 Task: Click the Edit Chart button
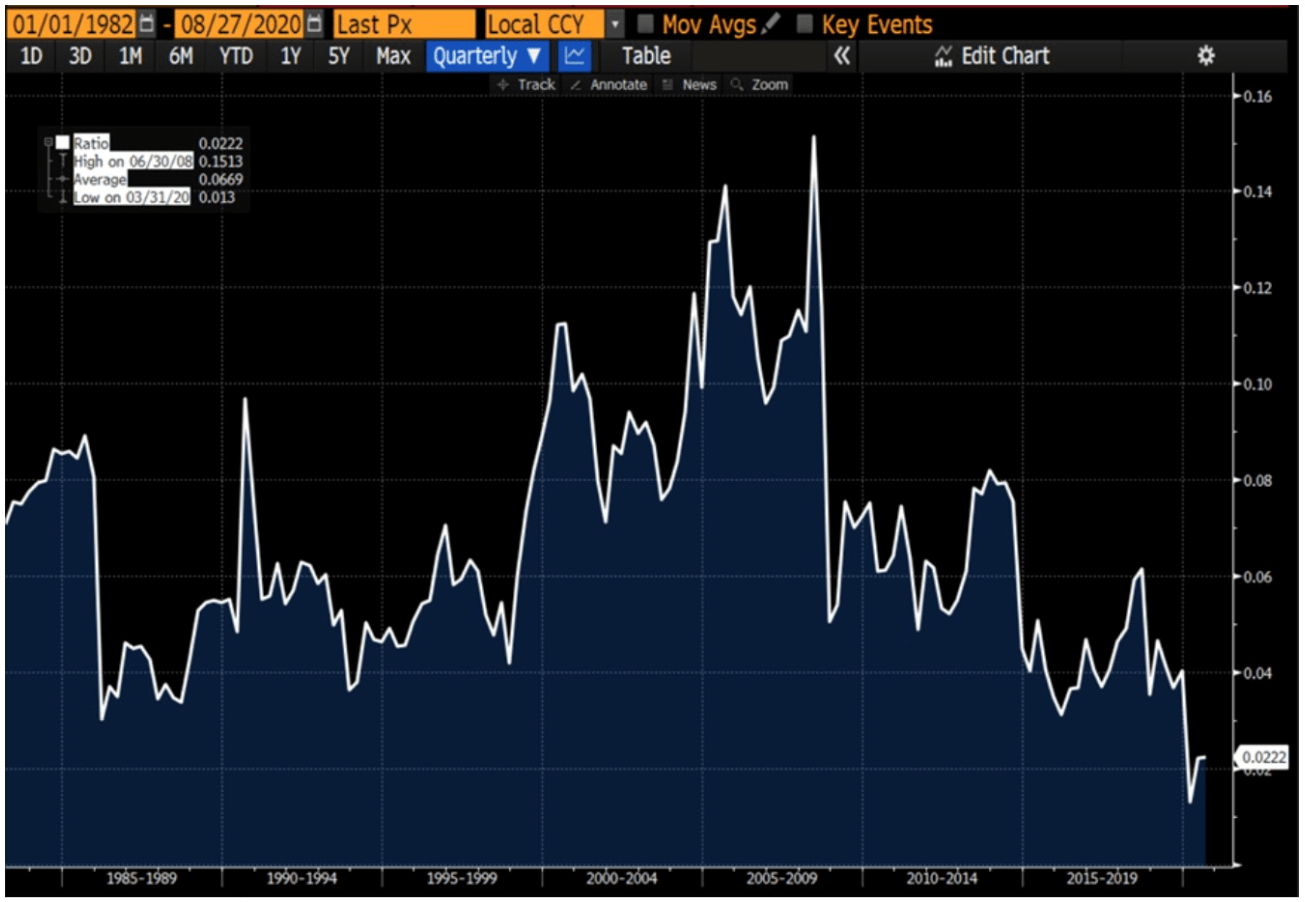(x=992, y=56)
